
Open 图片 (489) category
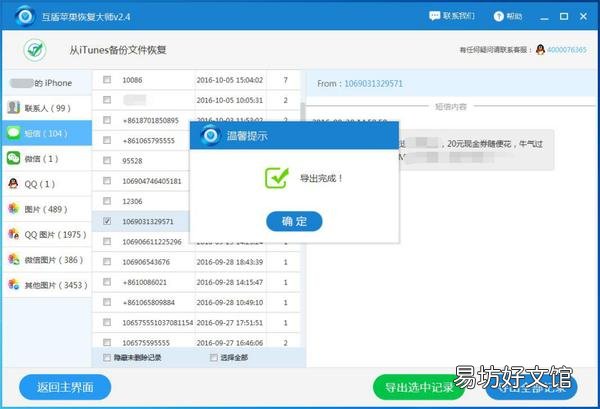pos(47,209)
